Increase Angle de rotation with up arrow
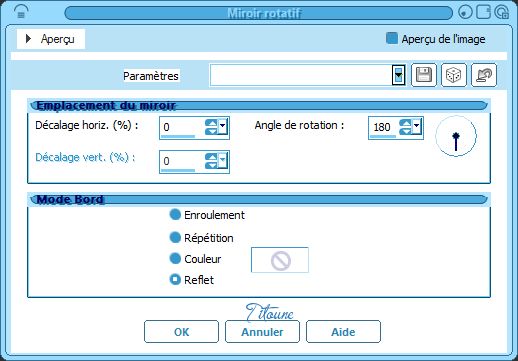 coord(405,123)
